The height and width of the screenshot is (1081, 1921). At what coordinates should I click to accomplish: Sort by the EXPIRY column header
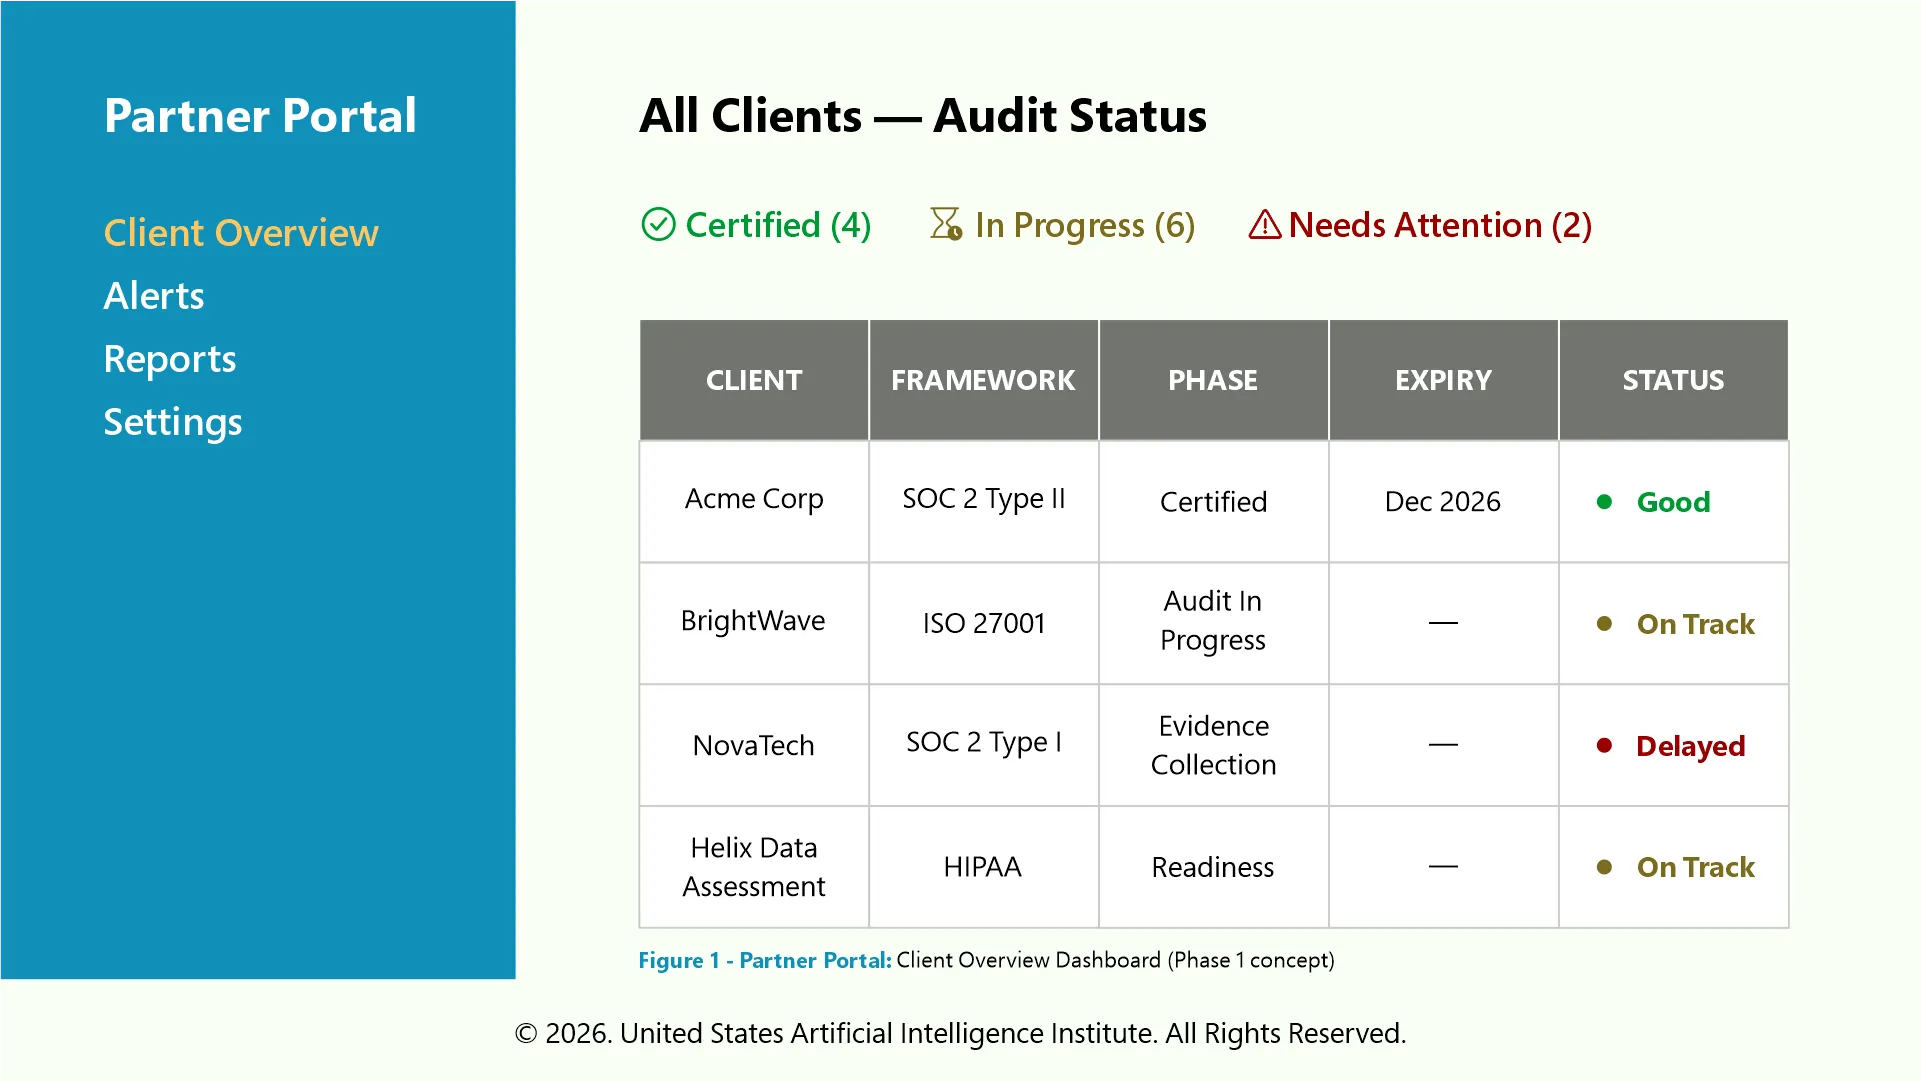1444,380
